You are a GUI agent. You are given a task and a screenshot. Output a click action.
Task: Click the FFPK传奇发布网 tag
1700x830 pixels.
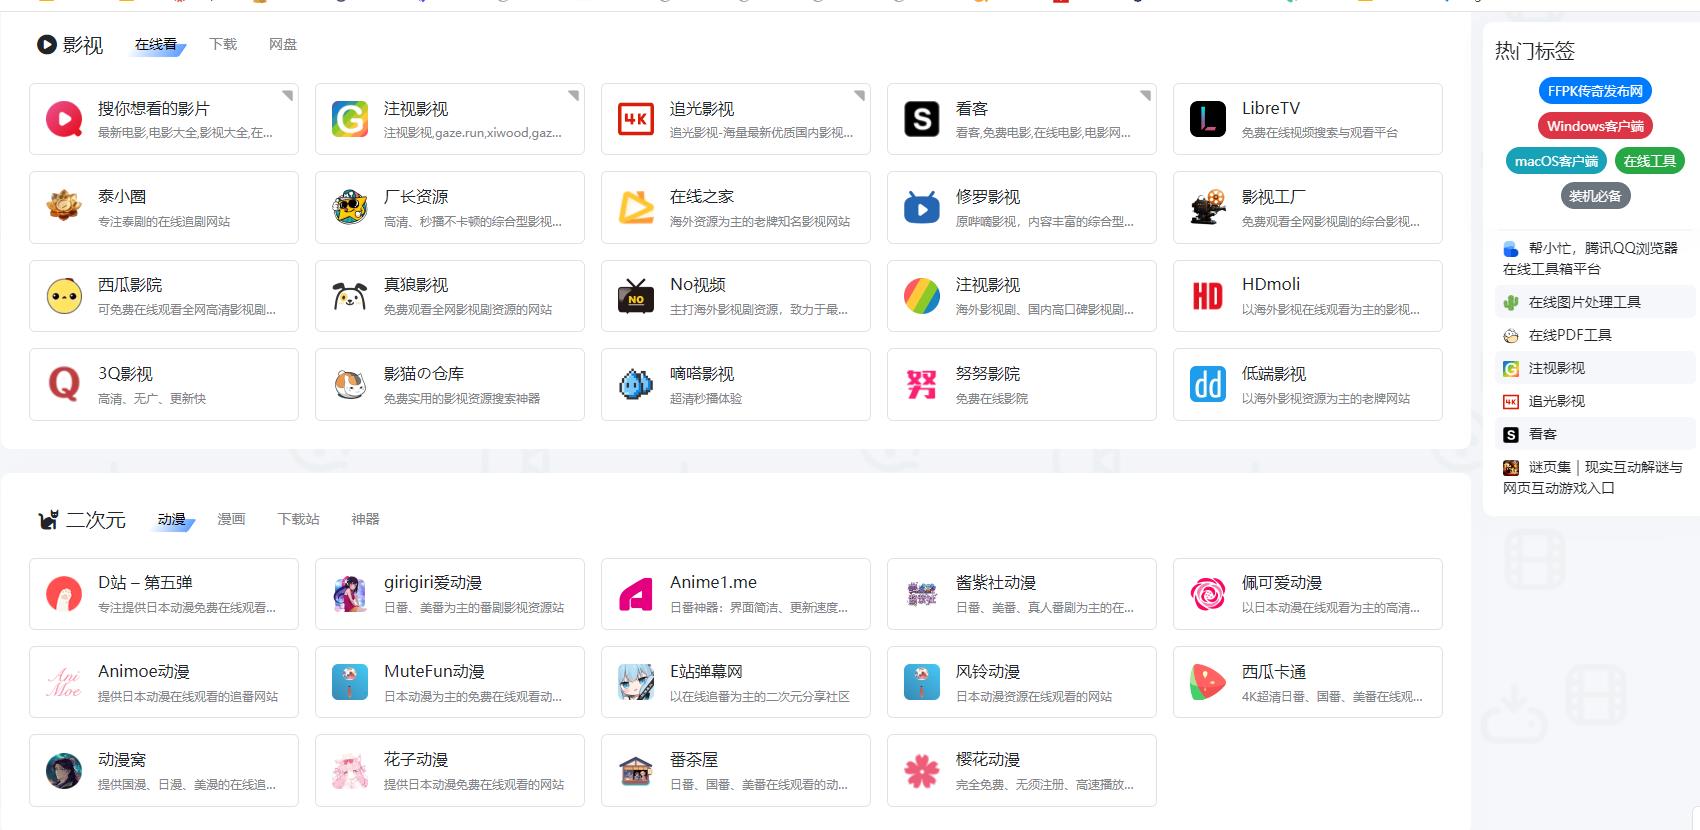[1595, 91]
